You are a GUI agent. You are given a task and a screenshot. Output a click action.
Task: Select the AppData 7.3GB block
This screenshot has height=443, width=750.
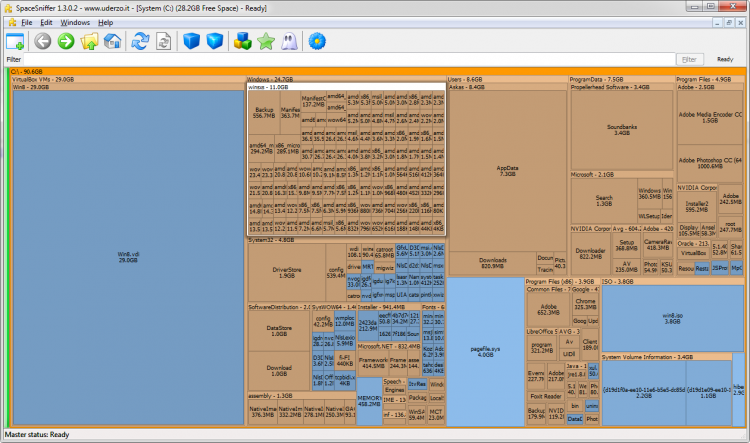[507, 171]
